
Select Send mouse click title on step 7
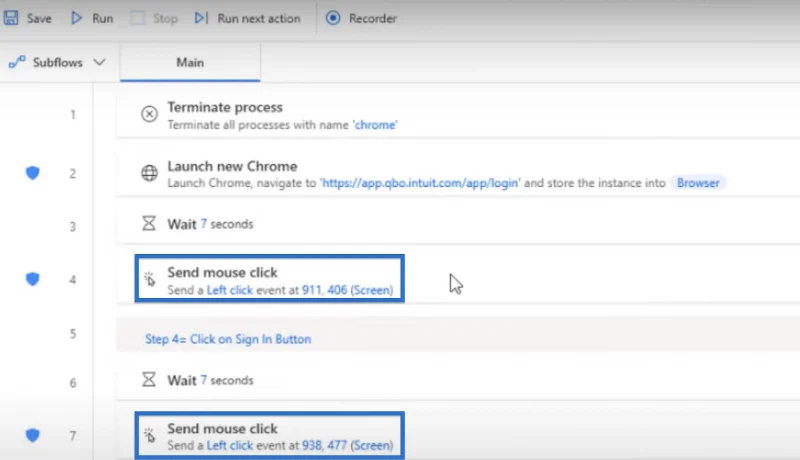tap(222, 429)
